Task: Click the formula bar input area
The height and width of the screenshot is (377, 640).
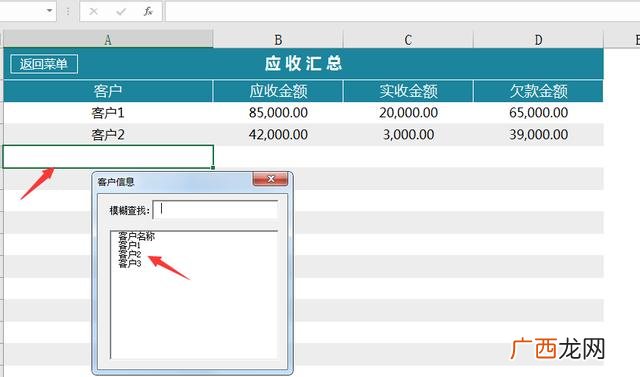Action: (402, 11)
